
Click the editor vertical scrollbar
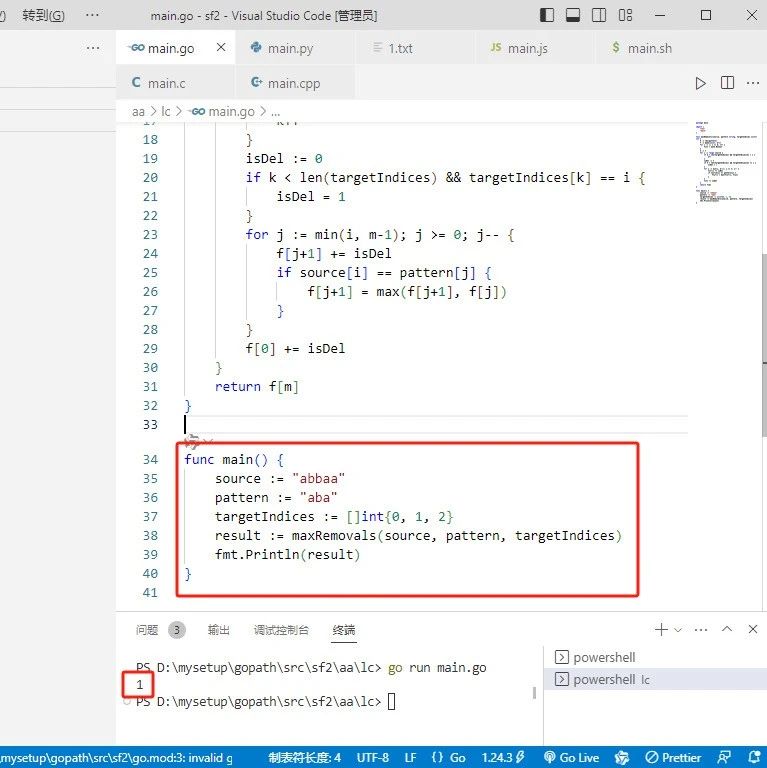[764, 345]
